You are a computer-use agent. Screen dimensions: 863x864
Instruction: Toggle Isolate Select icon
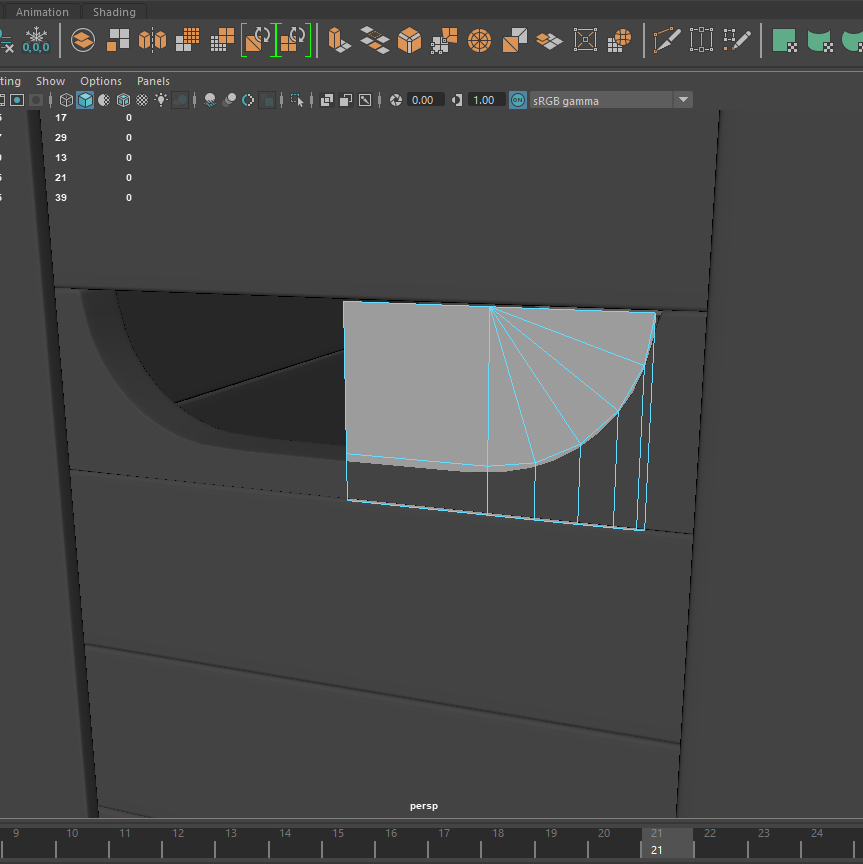pyautogui.click(x=297, y=100)
